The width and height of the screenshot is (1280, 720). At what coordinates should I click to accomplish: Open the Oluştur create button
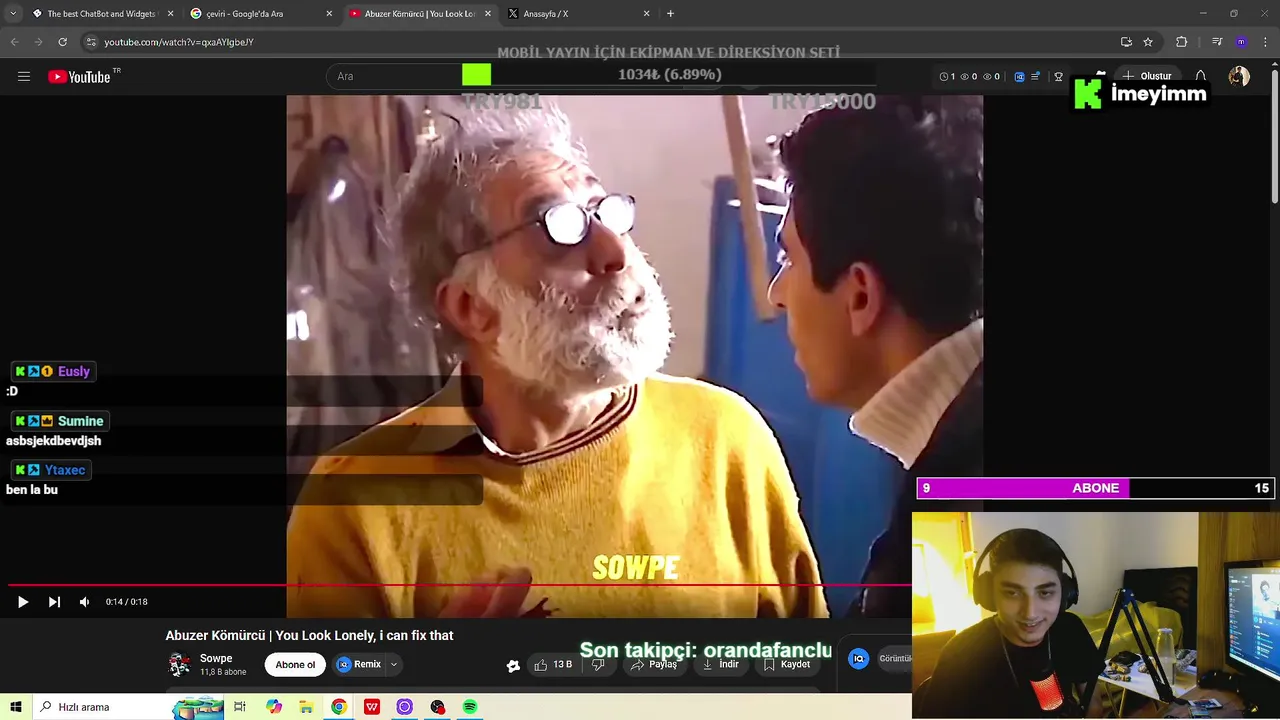(x=1146, y=76)
